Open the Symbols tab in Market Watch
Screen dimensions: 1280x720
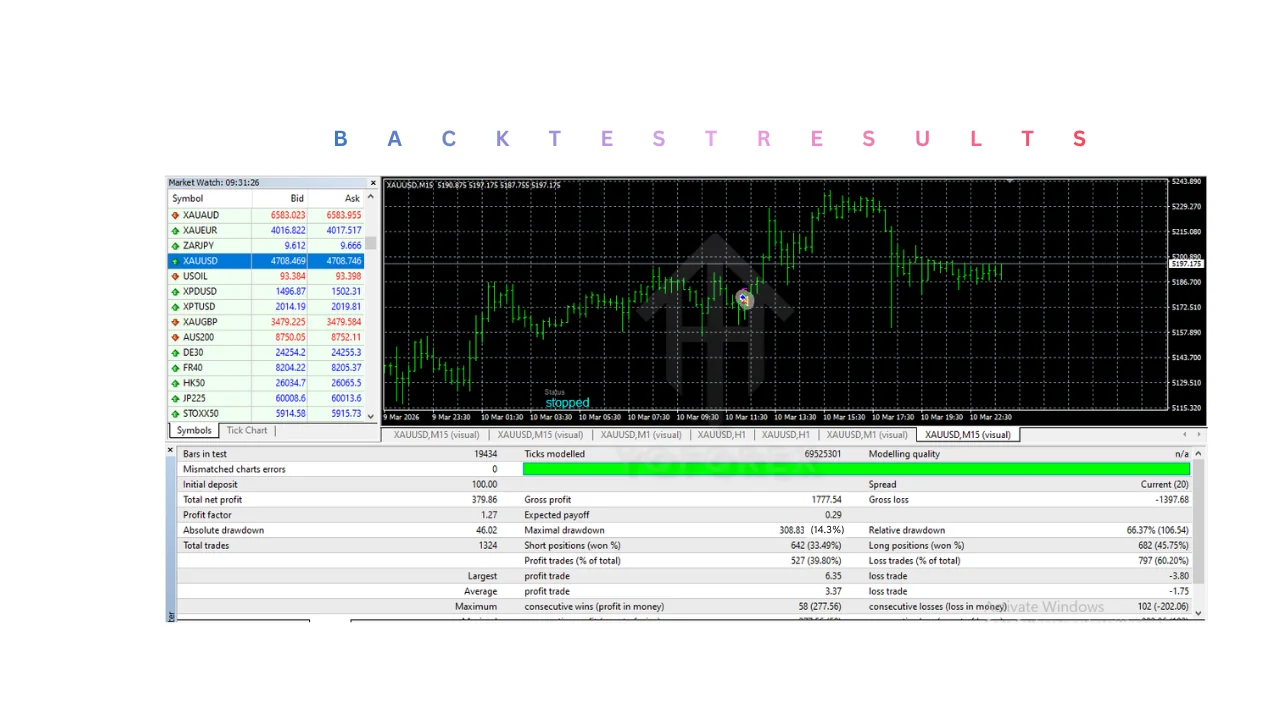pyautogui.click(x=194, y=431)
